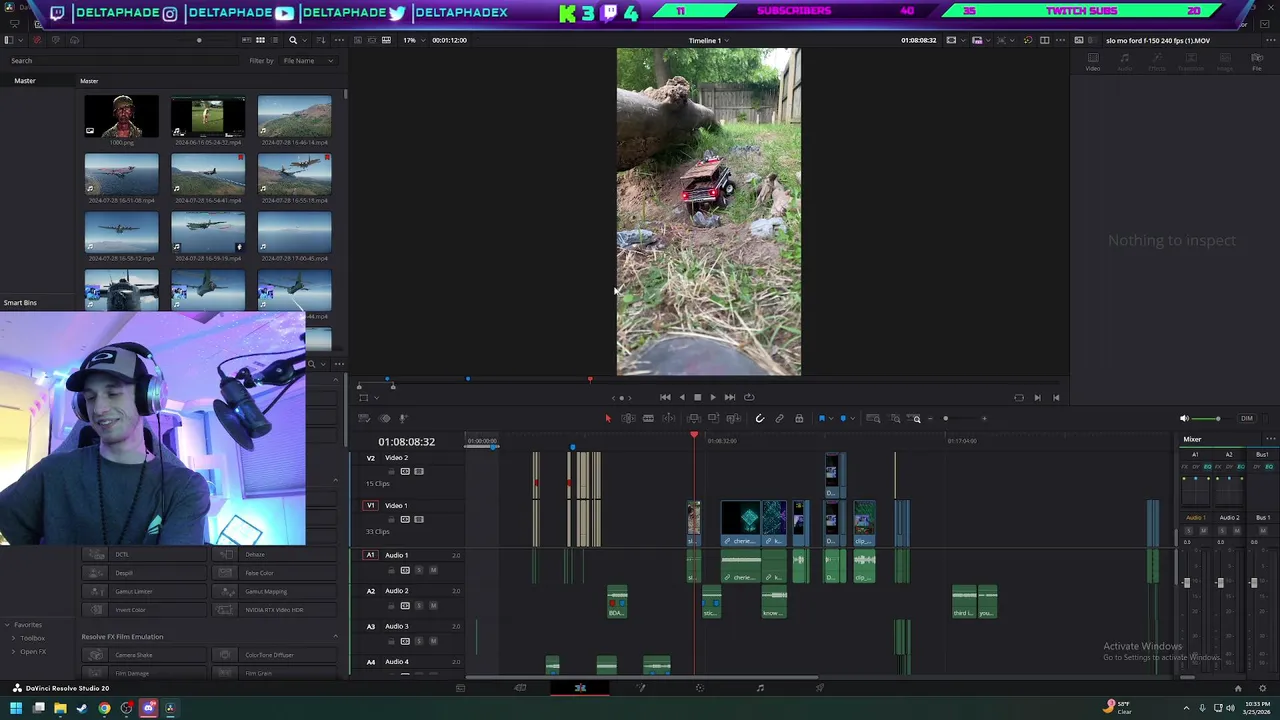Jump to the last frame

[x=730, y=397]
